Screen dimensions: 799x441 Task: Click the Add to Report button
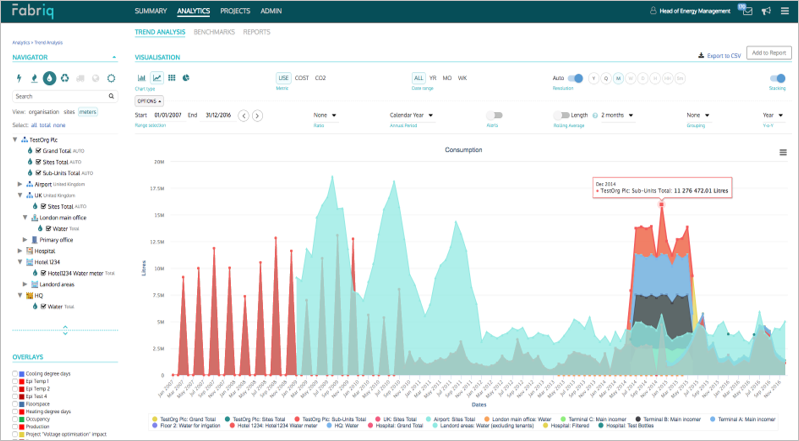[769, 52]
